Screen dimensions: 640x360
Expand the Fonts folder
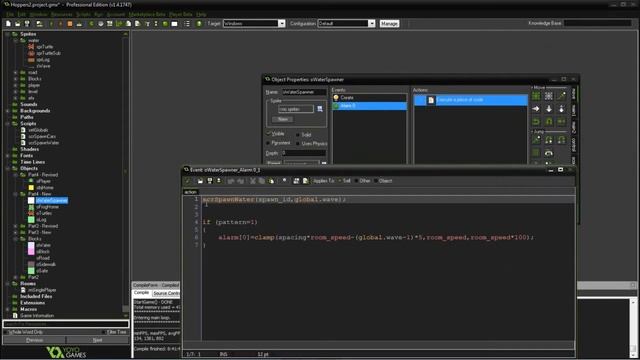click(x=7, y=156)
